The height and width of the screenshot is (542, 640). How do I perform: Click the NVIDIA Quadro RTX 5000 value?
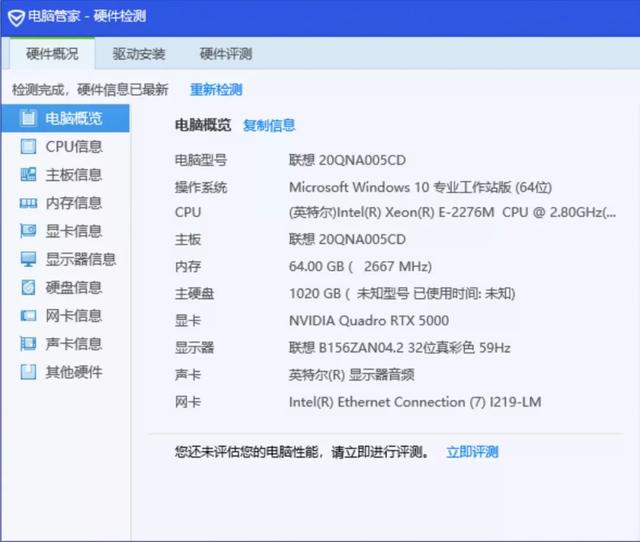point(369,320)
